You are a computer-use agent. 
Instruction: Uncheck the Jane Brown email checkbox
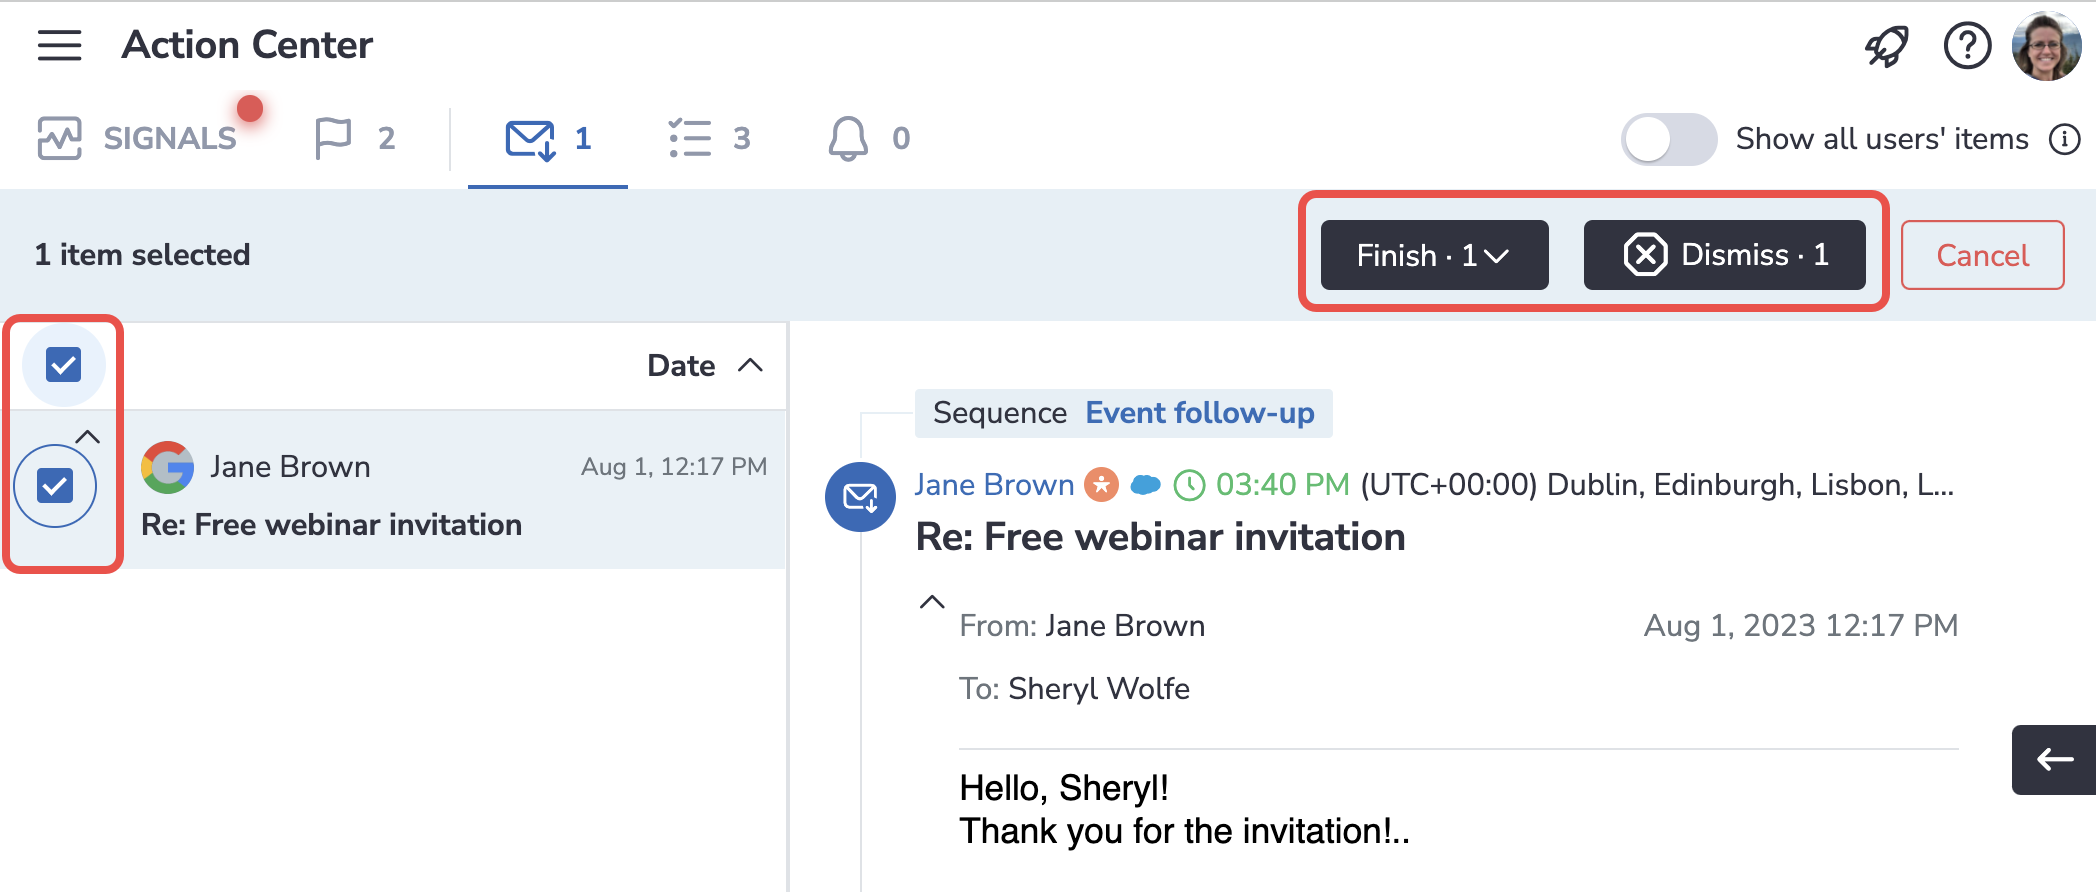tap(55, 486)
